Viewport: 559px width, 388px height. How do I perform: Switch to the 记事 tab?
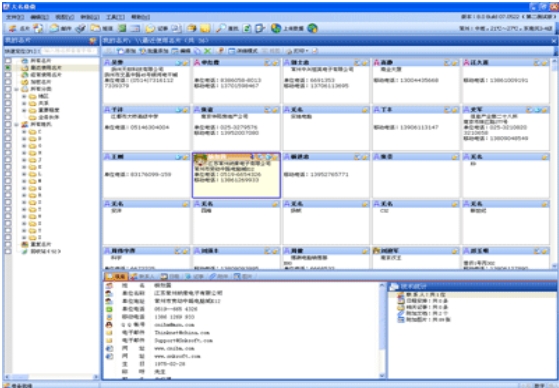(194, 276)
